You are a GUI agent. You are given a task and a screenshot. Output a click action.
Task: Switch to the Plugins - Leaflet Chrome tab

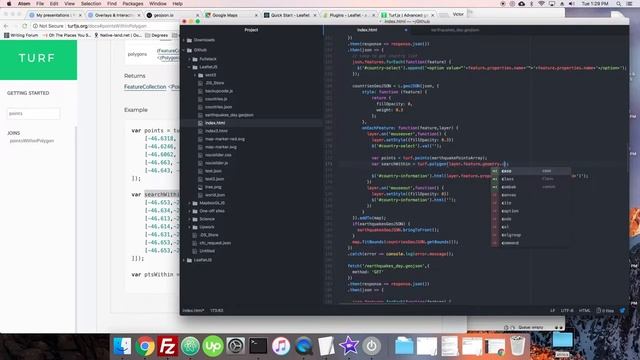pyautogui.click(x=348, y=15)
